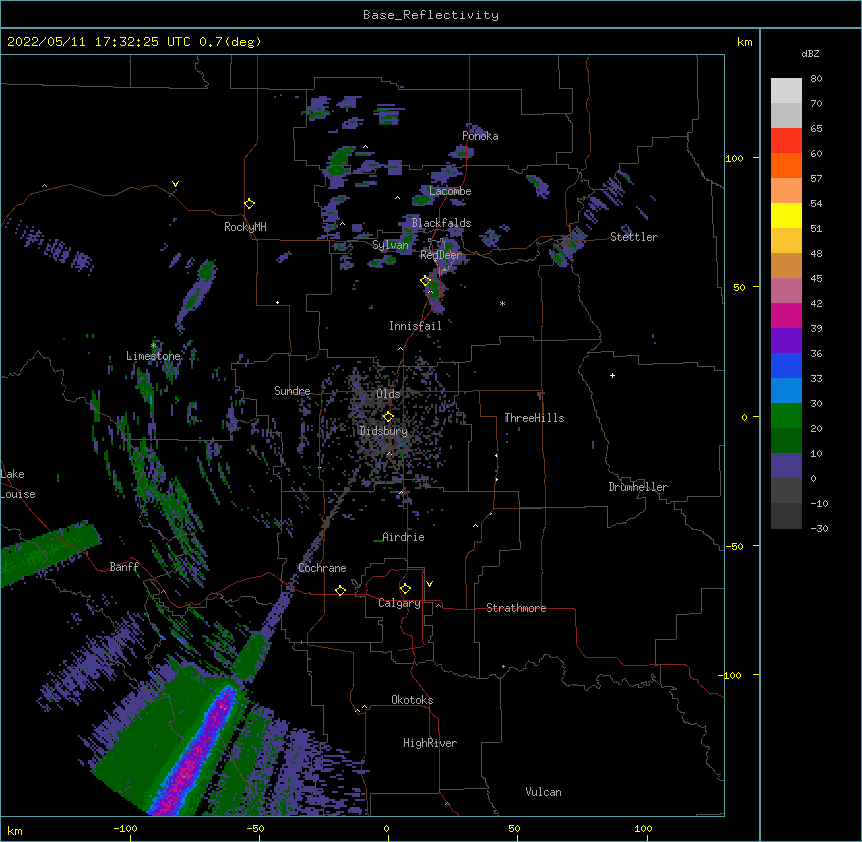The width and height of the screenshot is (862, 842).
Task: Click the yellow diamond marker beside RockyMH
Action: [x=249, y=204]
